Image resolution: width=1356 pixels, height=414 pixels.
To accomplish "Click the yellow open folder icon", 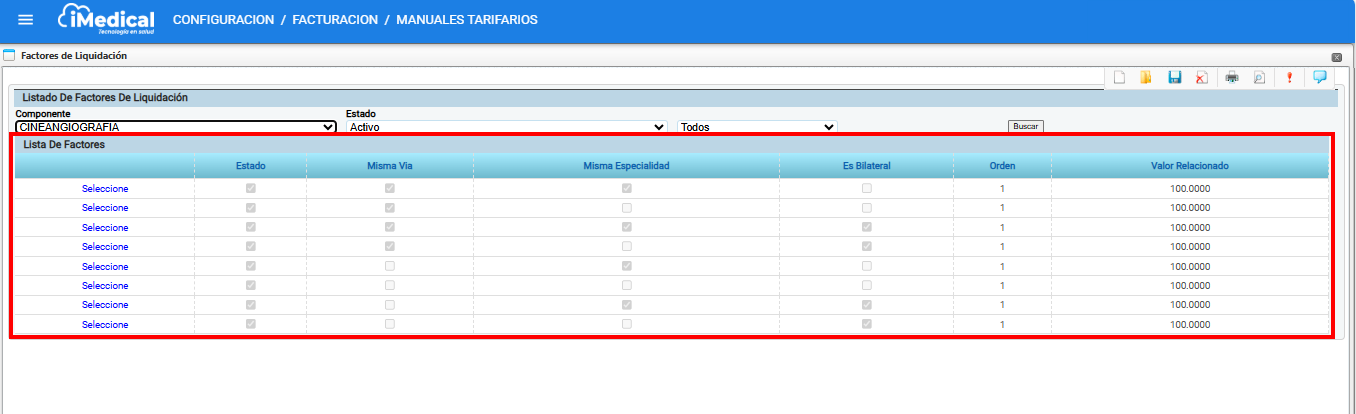I will point(1146,77).
